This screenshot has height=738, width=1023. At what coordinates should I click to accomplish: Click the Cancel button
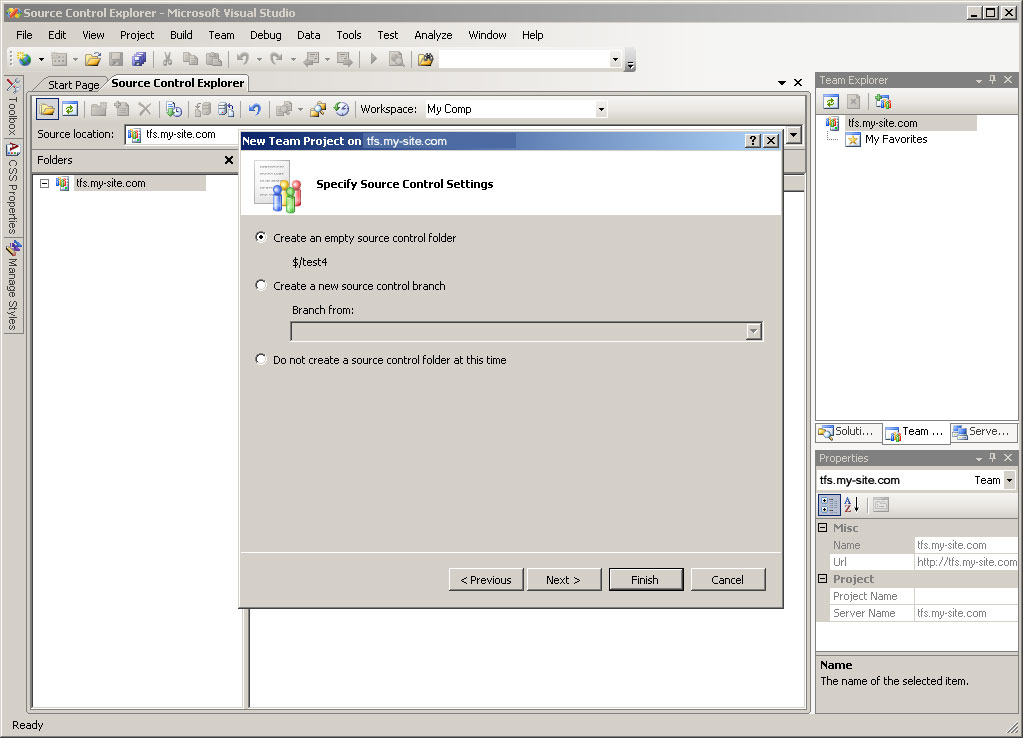727,579
